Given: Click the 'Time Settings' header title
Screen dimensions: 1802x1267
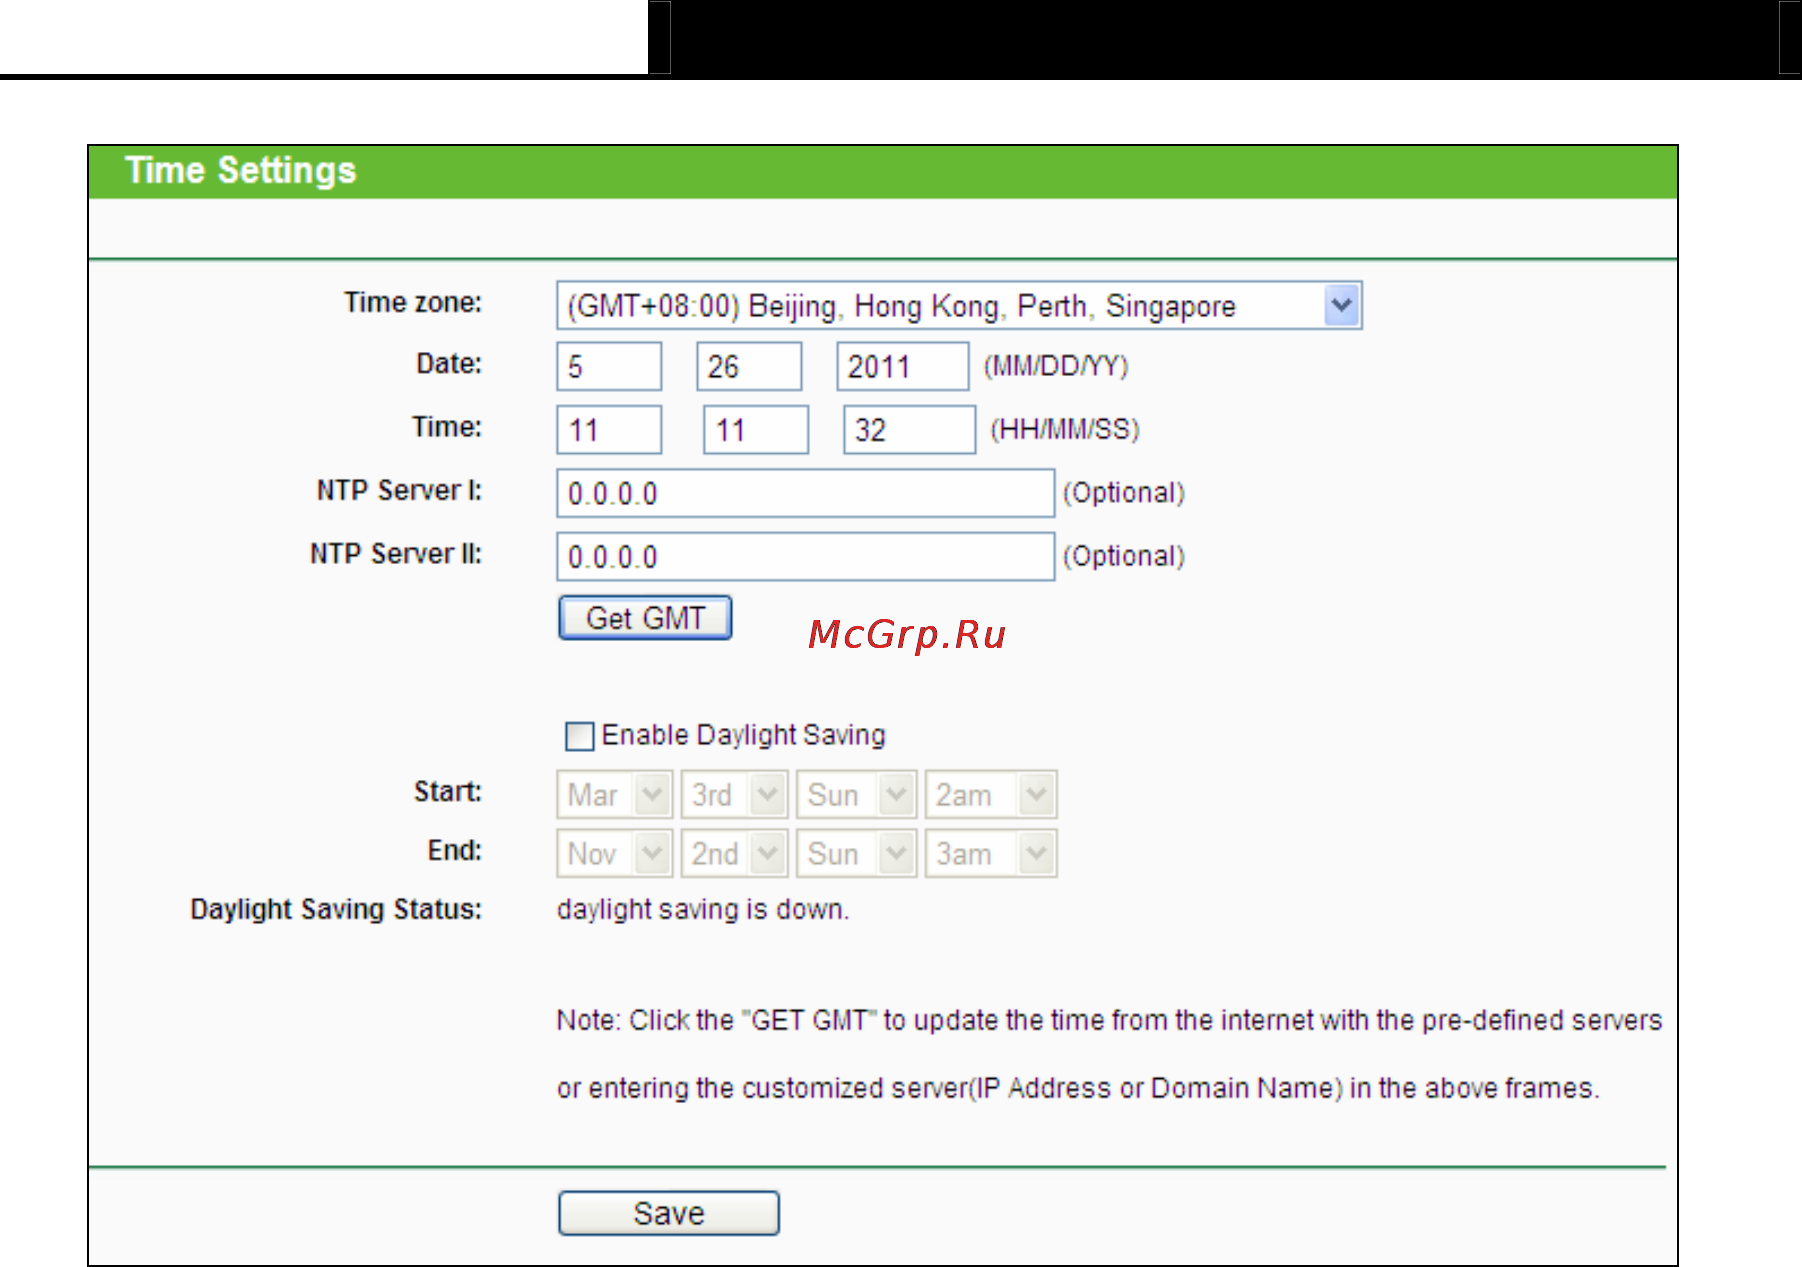Looking at the screenshot, I should coord(240,171).
